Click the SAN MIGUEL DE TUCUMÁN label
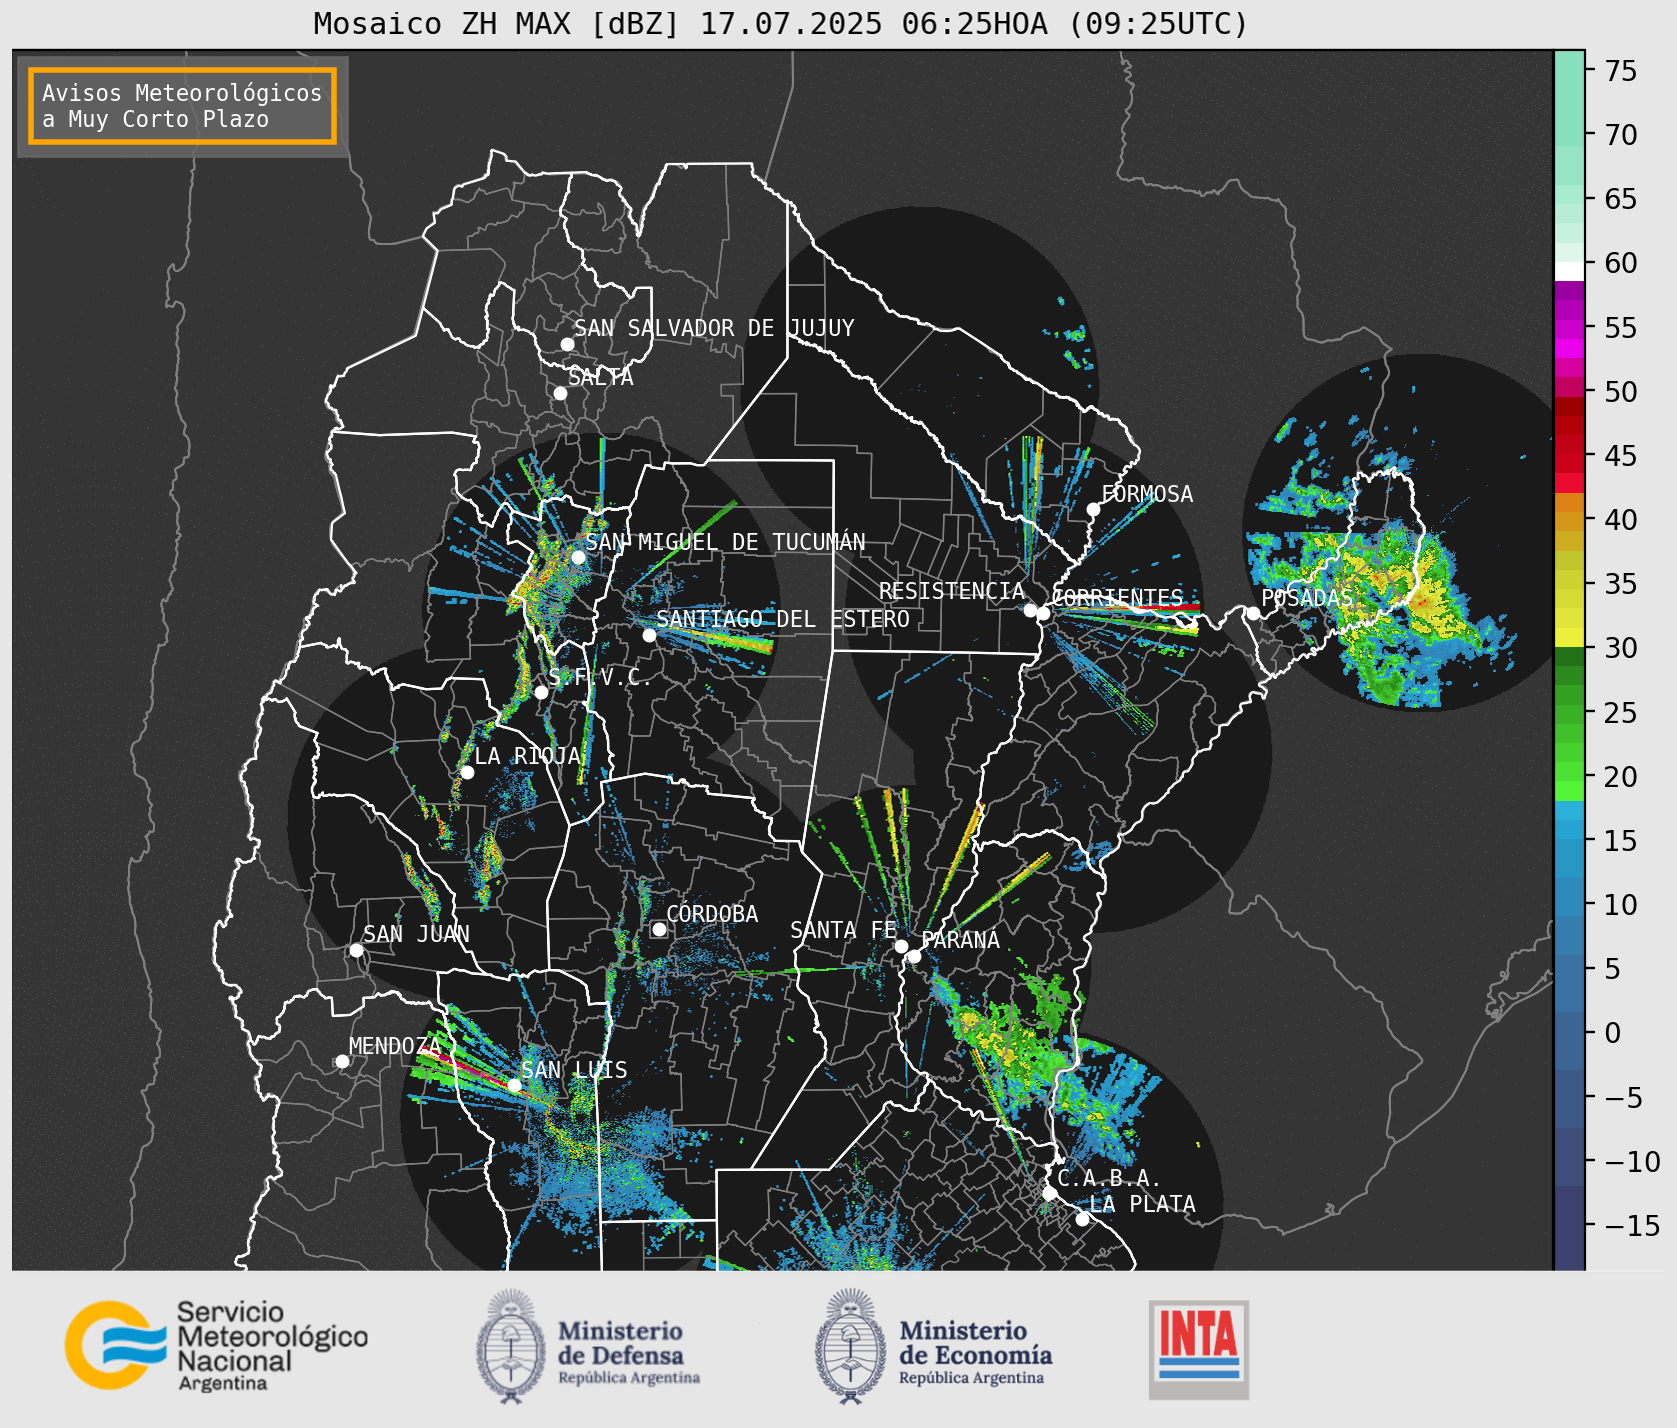The width and height of the screenshot is (1677, 1428). coord(725,542)
